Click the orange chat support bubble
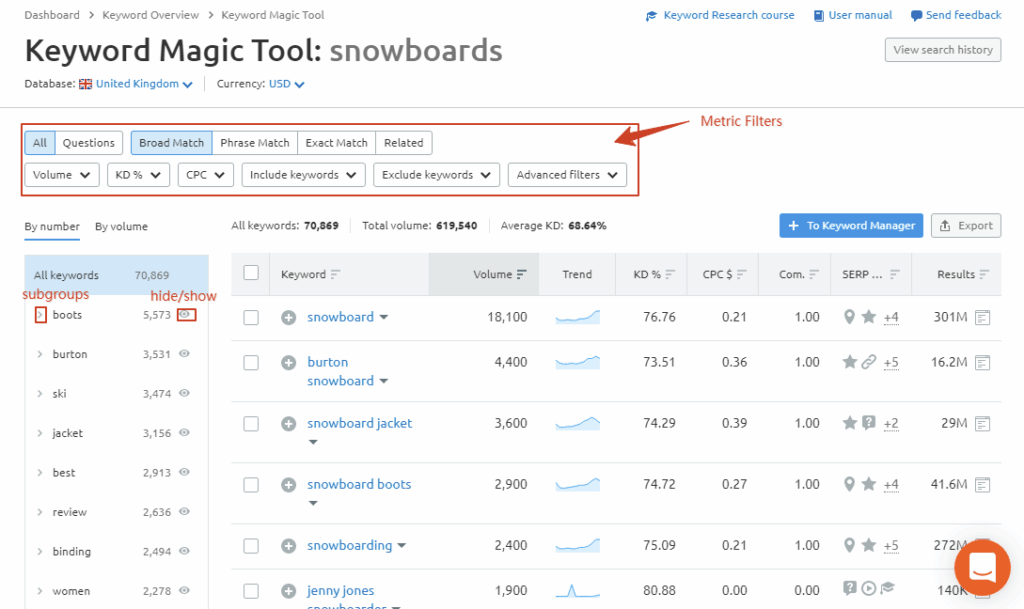 tap(981, 567)
